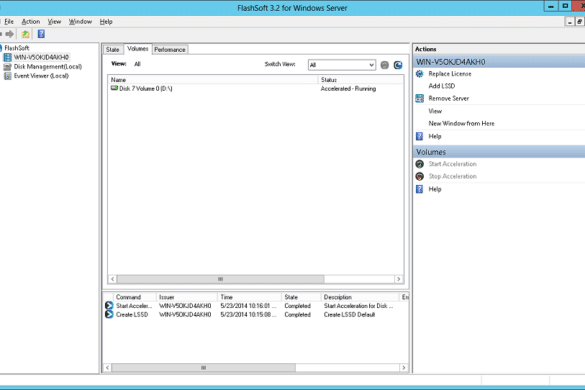
Task: Open Disk Management(Local) in the tree
Action: pyautogui.click(x=48, y=66)
